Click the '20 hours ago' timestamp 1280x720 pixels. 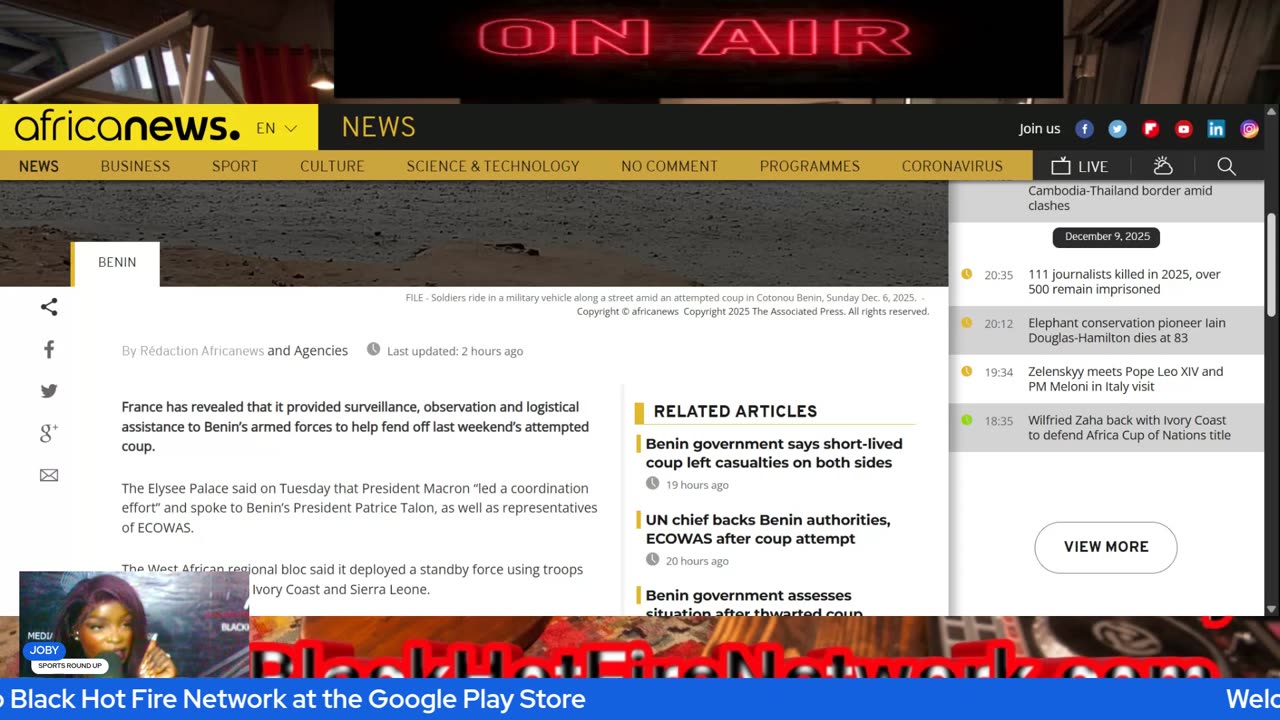pos(697,561)
